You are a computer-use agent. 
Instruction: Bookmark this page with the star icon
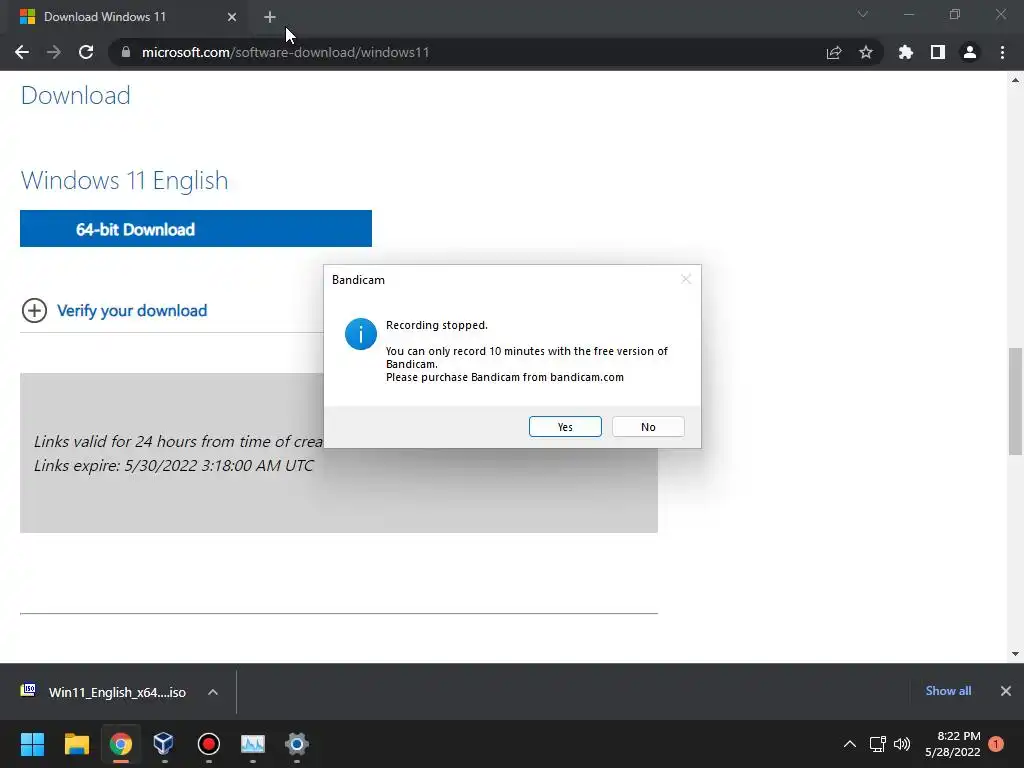pyautogui.click(x=866, y=52)
